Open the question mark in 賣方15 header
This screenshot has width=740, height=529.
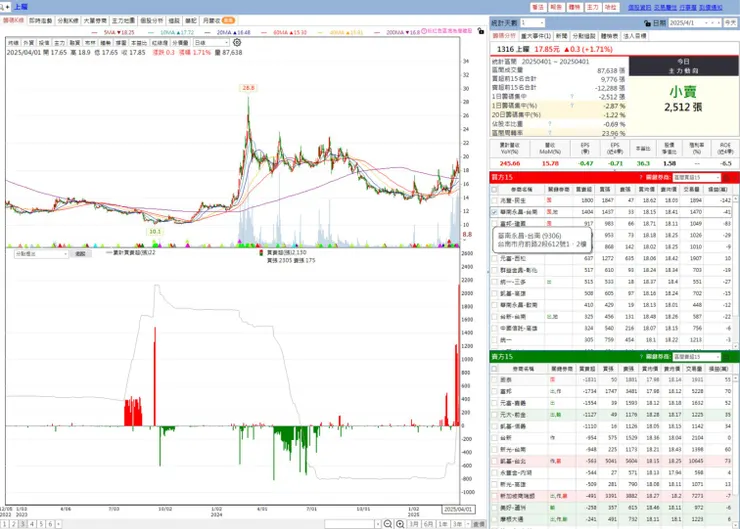[x=641, y=357]
